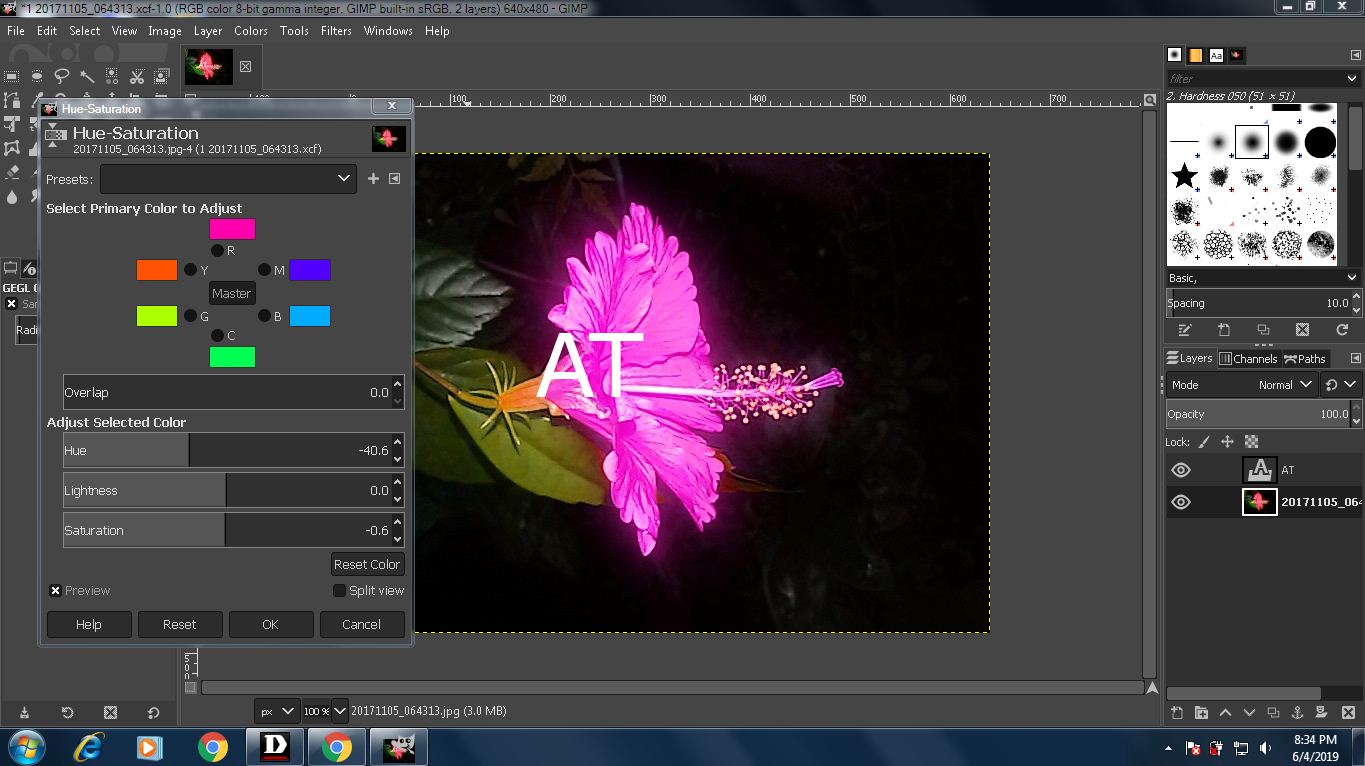
Task: Click the Create new layer icon
Action: coord(1177,713)
